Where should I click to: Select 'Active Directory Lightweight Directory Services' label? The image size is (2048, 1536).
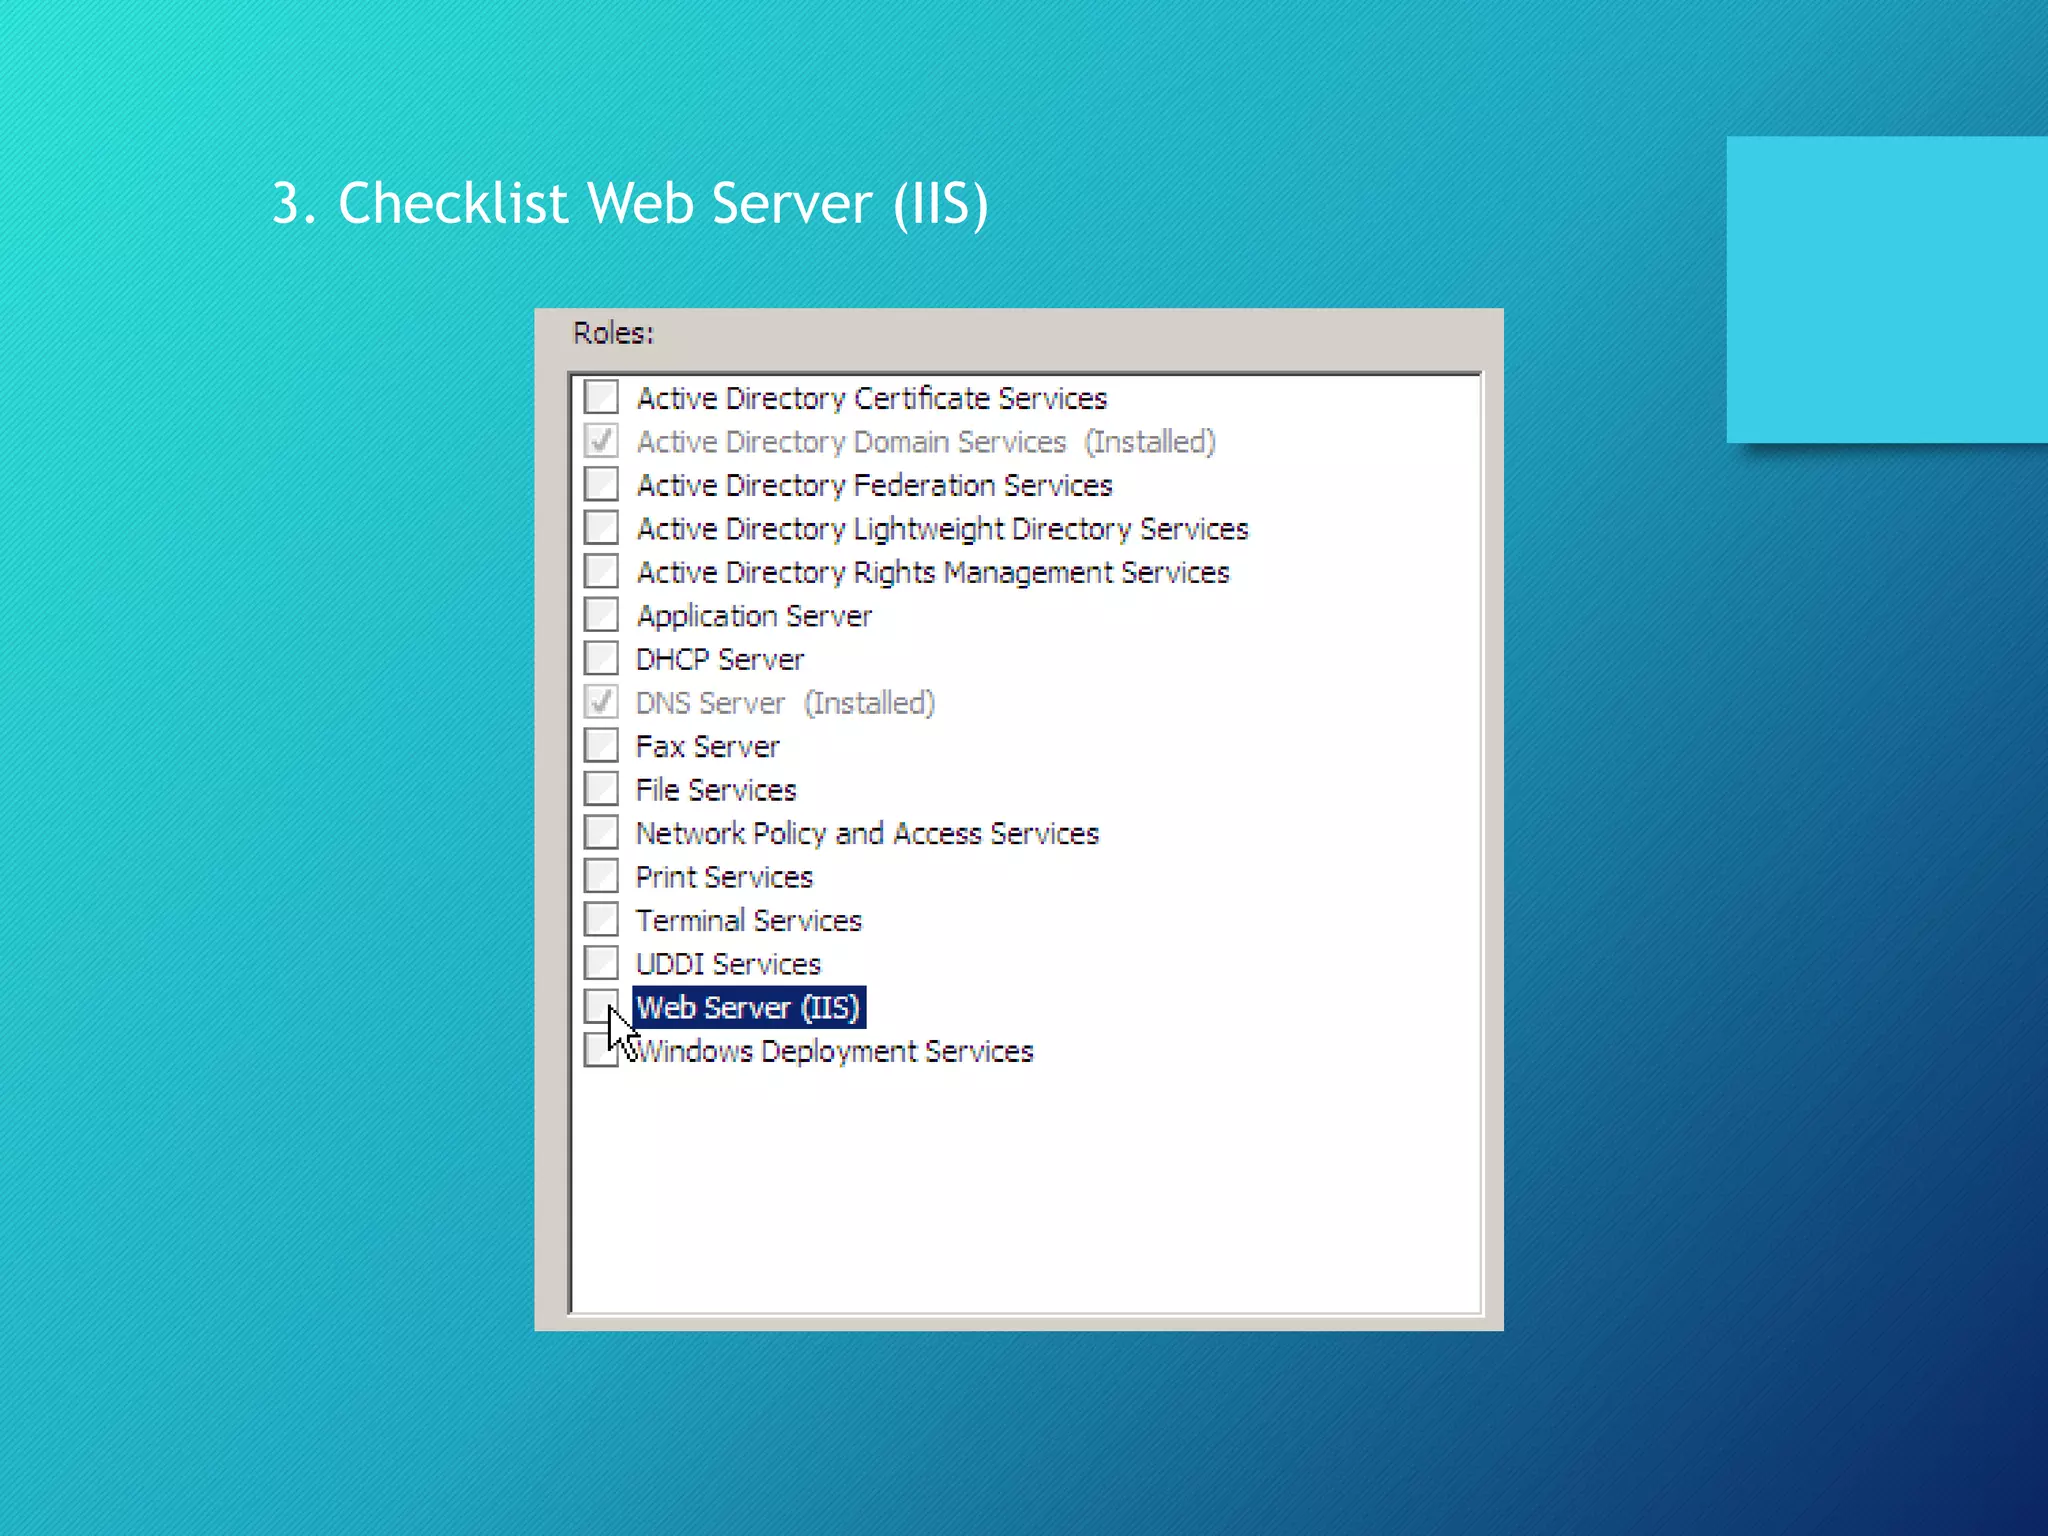pyautogui.click(x=943, y=529)
